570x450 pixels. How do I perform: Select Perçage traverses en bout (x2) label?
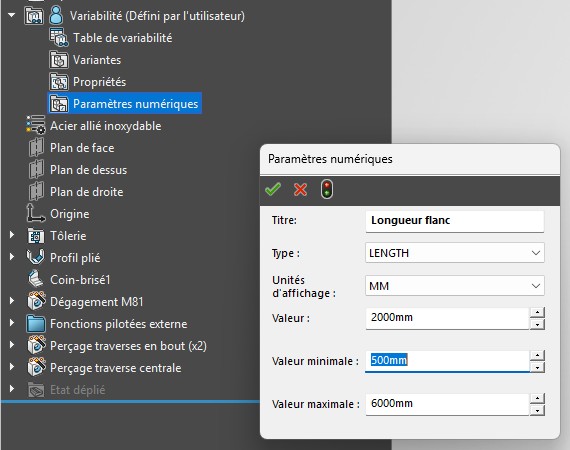click(128, 346)
